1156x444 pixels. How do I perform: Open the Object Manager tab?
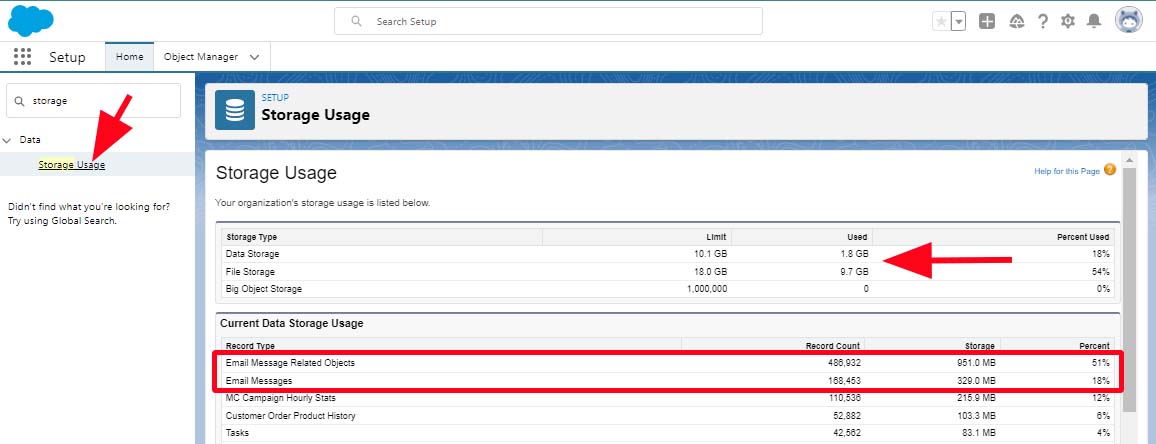click(x=198, y=57)
